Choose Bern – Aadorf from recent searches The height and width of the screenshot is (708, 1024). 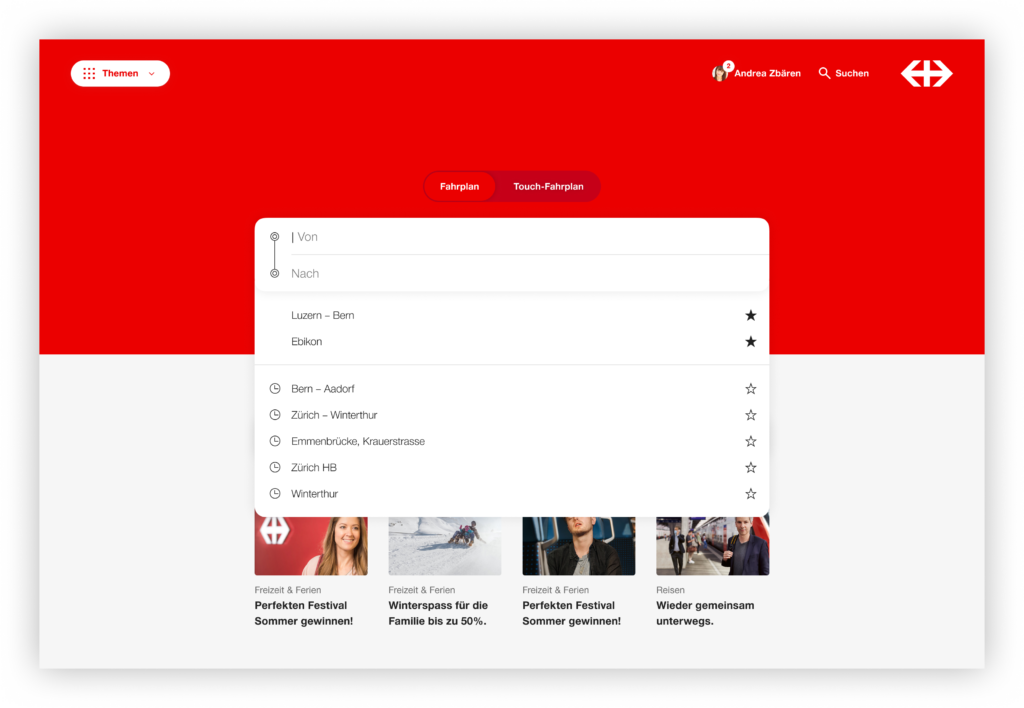[x=323, y=388]
